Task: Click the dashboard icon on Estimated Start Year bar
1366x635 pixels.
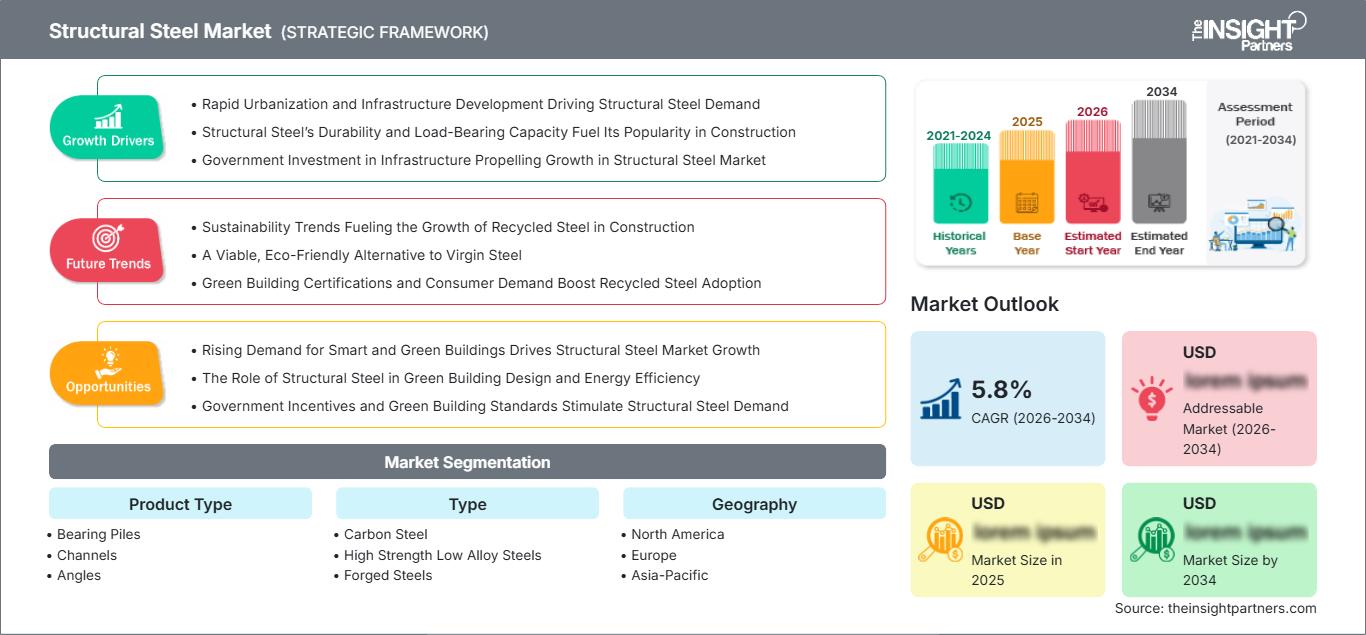Action: (x=1091, y=204)
